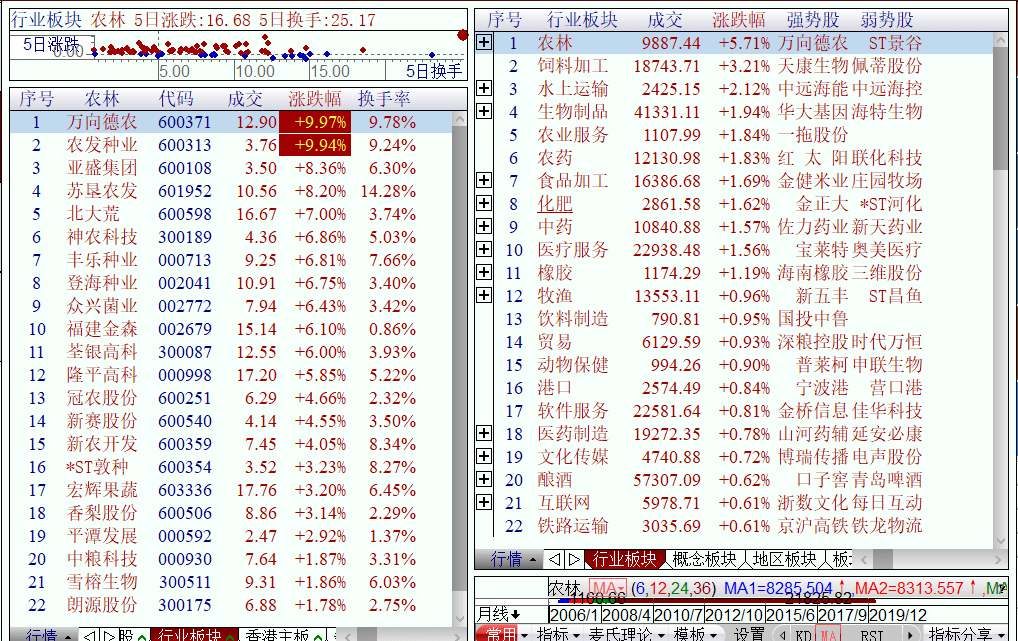
Task: Click next-tab arrow in left panel tab bar
Action: [x=109, y=635]
